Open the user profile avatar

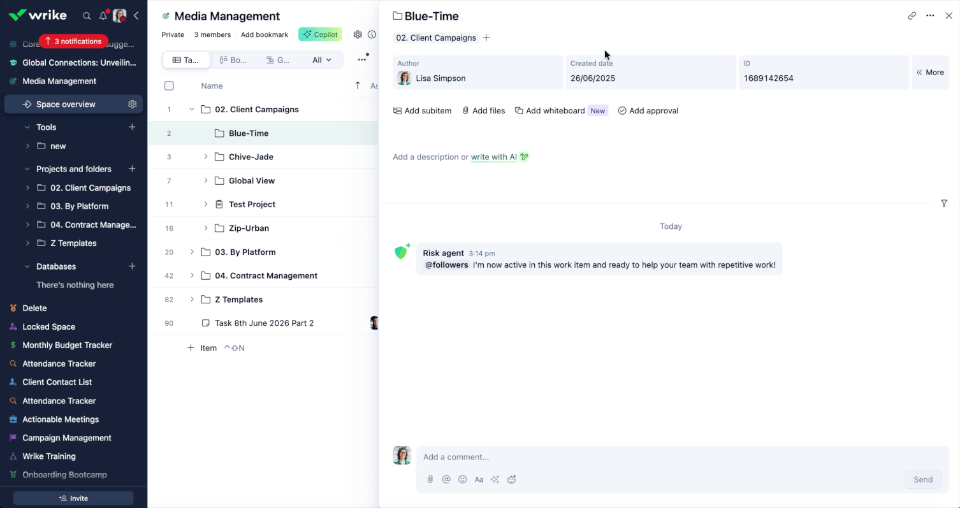point(120,16)
